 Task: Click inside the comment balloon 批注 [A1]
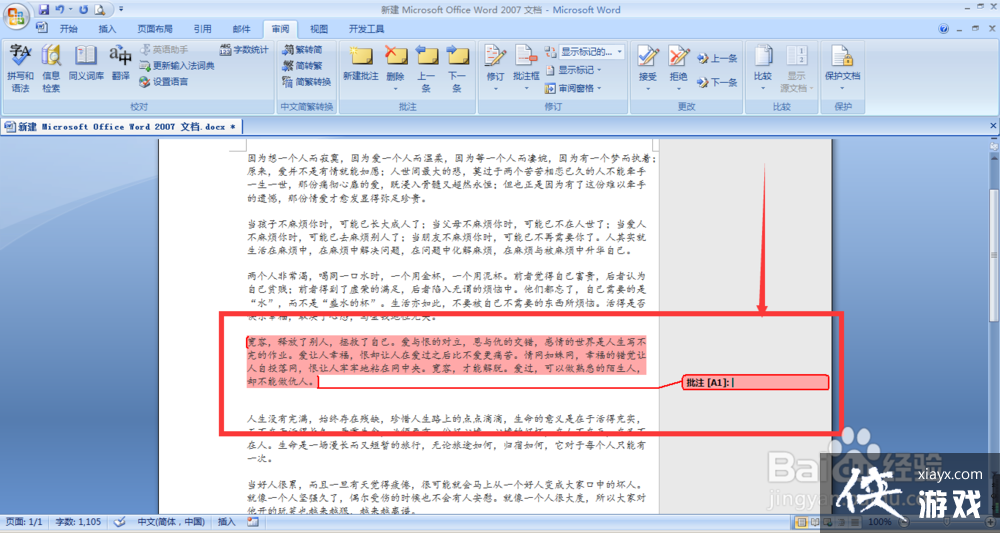click(778, 383)
